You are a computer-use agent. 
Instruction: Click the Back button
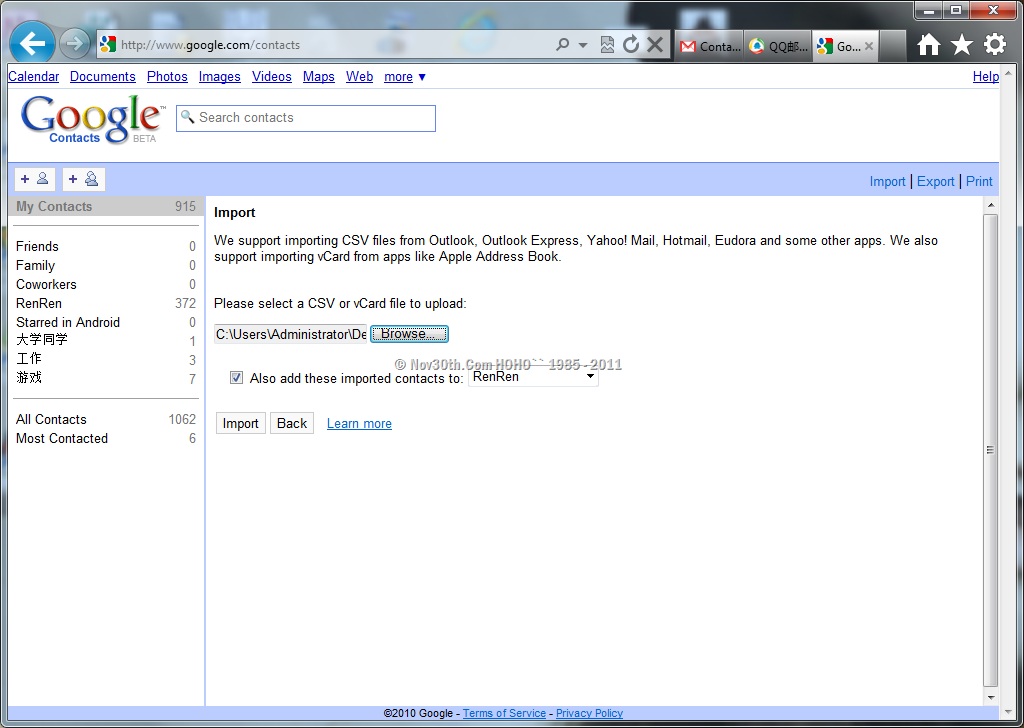pos(292,423)
